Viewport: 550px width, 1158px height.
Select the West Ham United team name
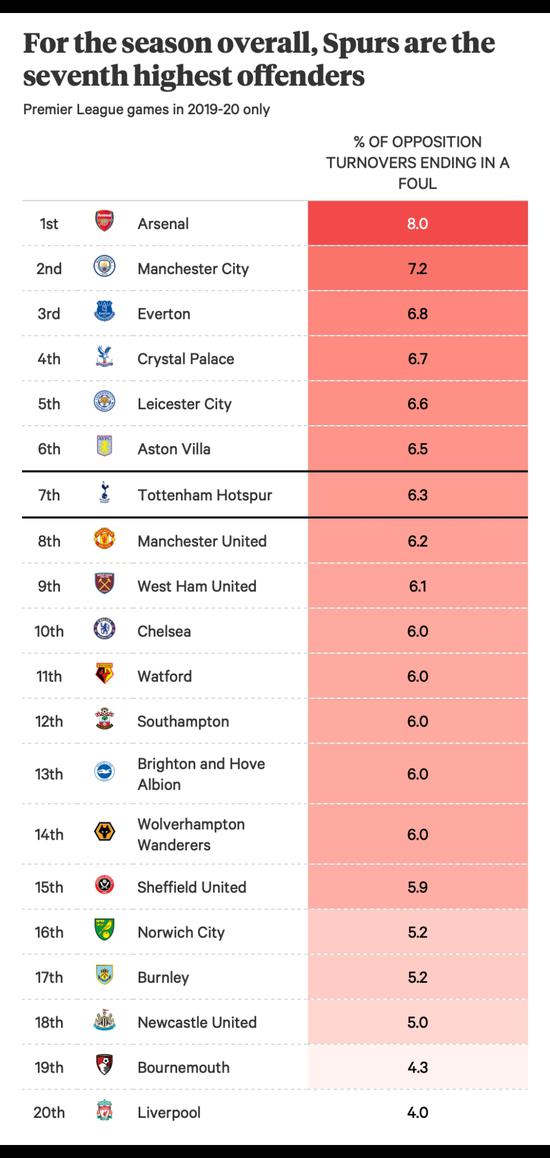tap(197, 586)
